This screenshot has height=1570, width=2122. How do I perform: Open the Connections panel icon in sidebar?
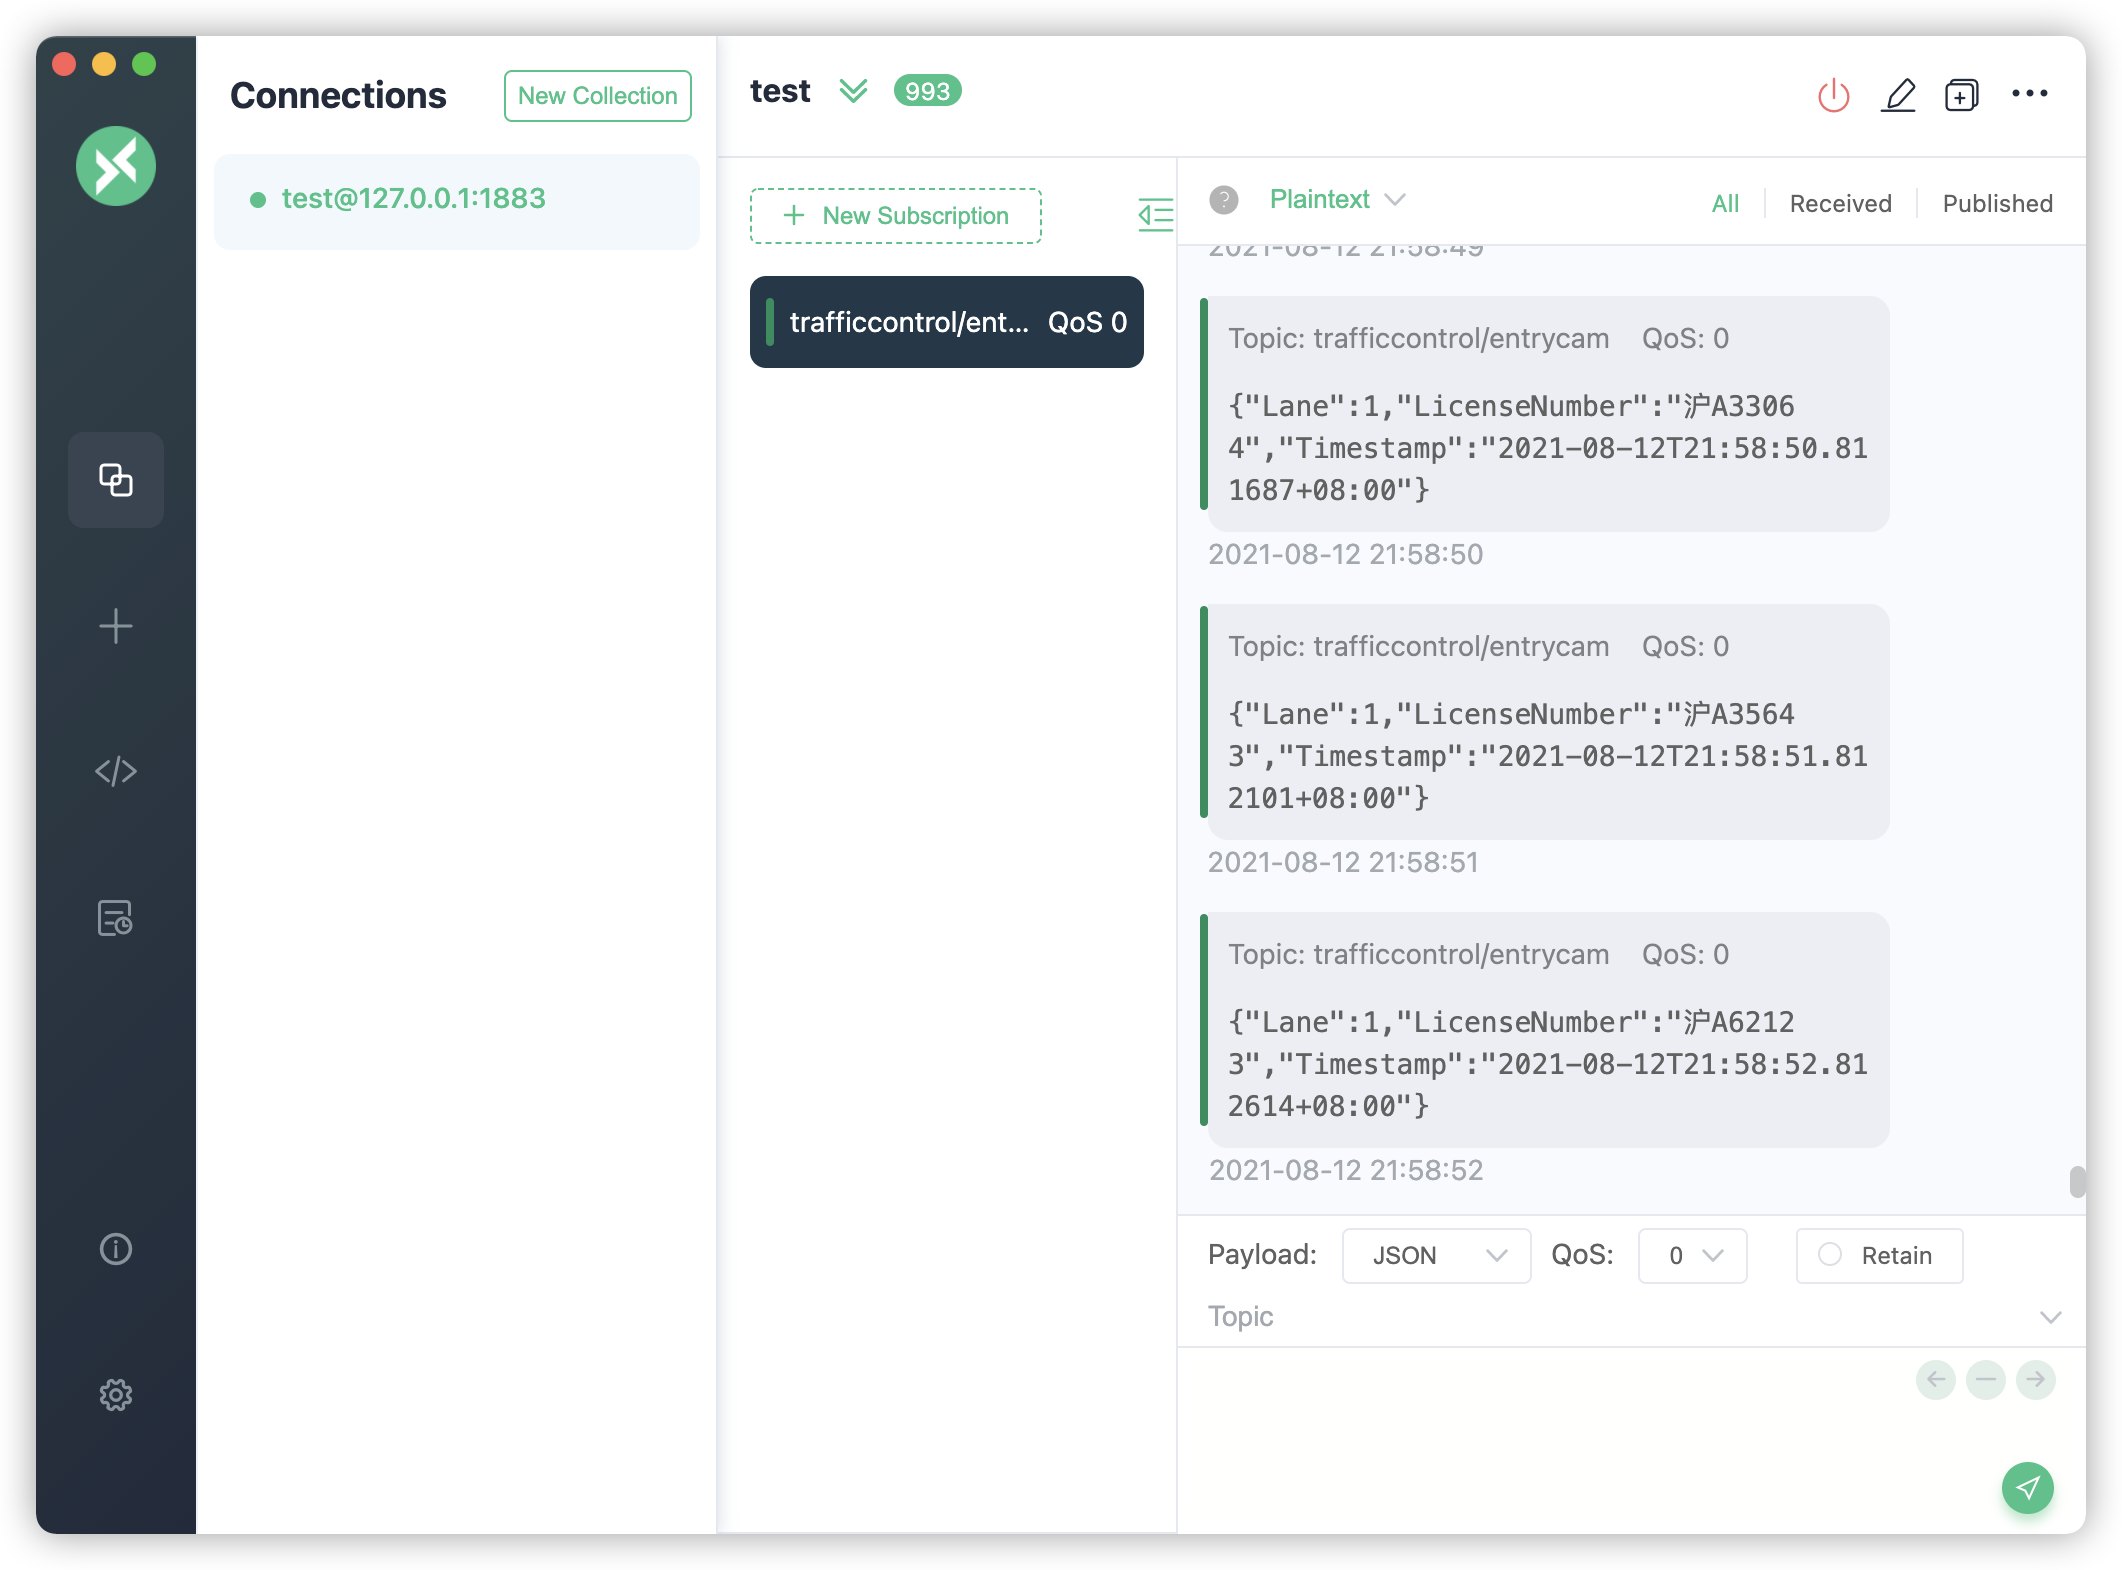tap(115, 480)
